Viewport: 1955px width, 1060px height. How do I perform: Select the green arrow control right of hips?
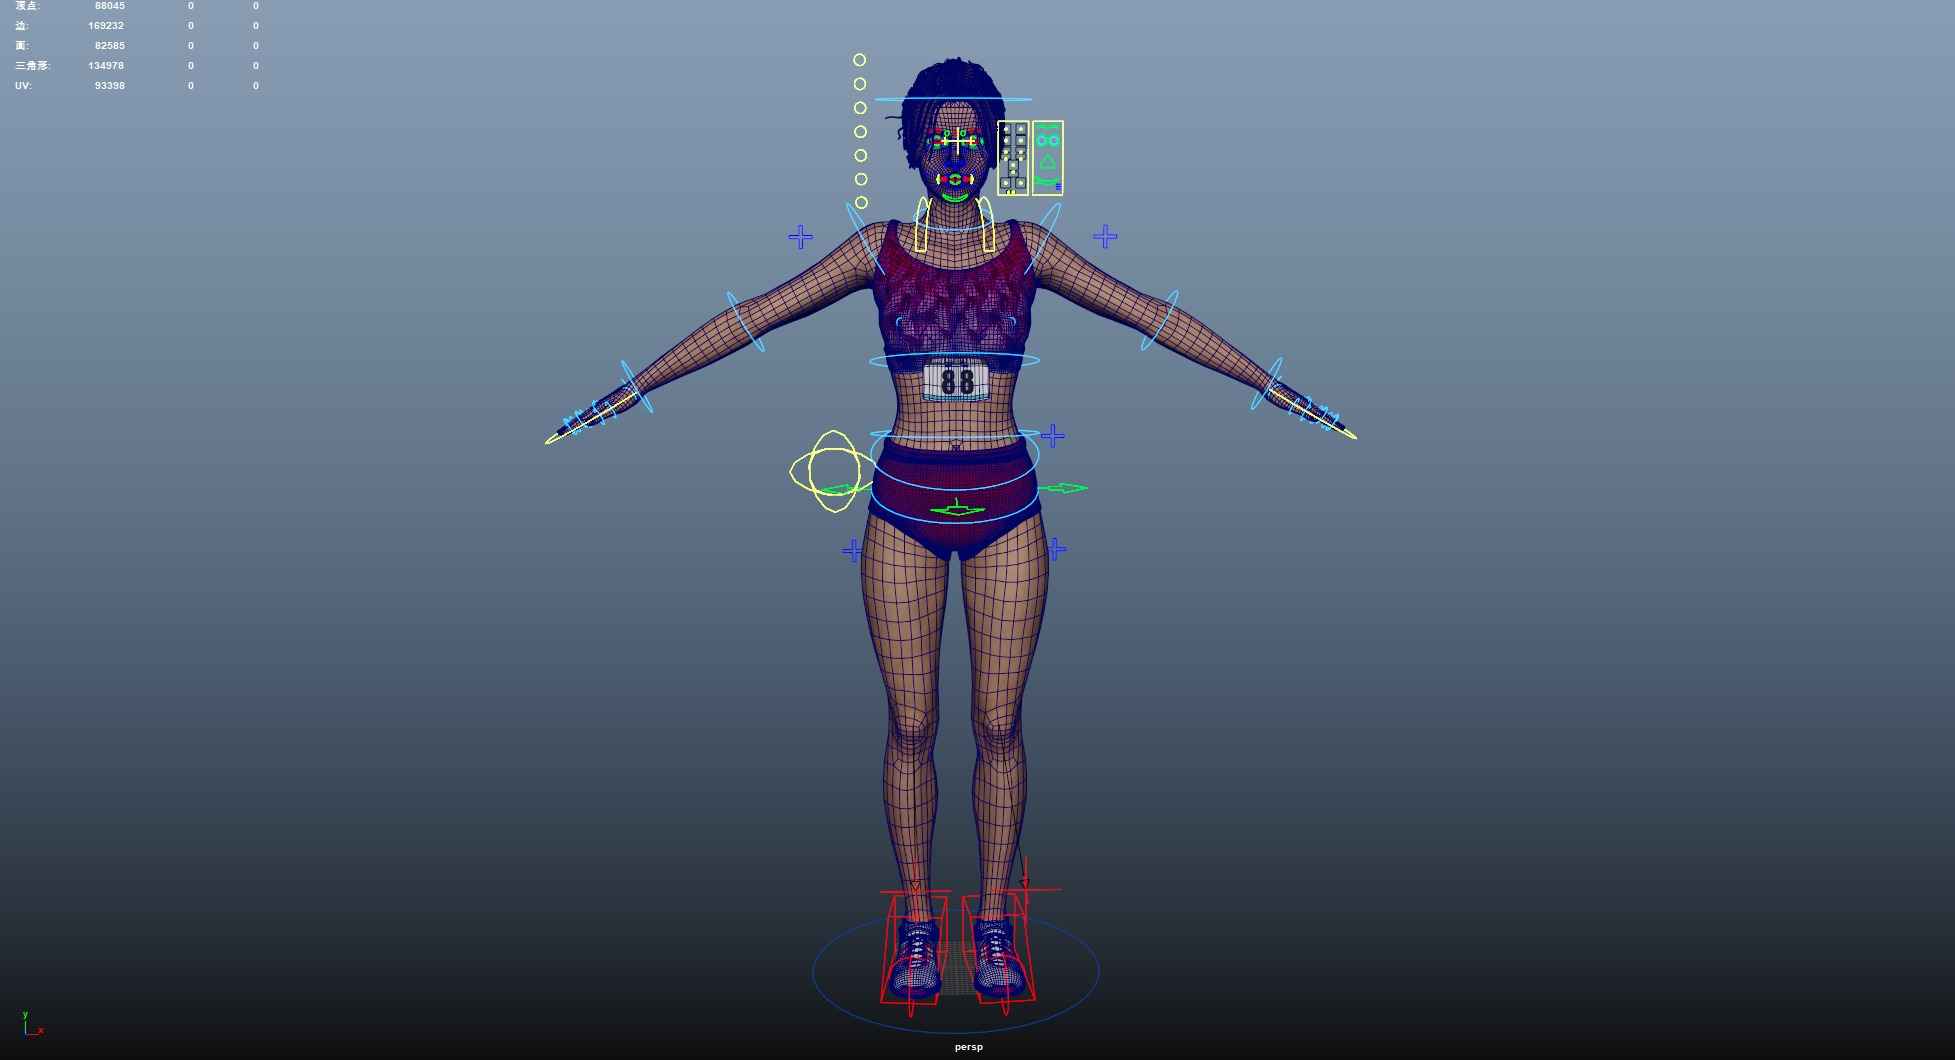(x=1063, y=488)
